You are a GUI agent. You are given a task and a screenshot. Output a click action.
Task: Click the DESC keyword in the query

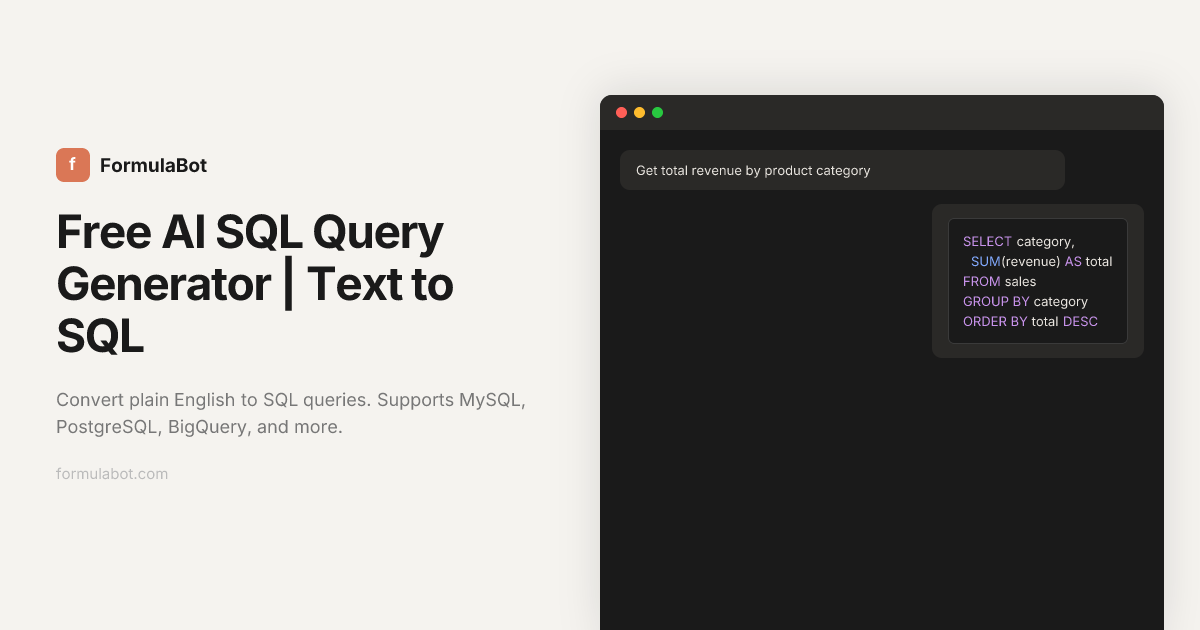tap(1080, 322)
